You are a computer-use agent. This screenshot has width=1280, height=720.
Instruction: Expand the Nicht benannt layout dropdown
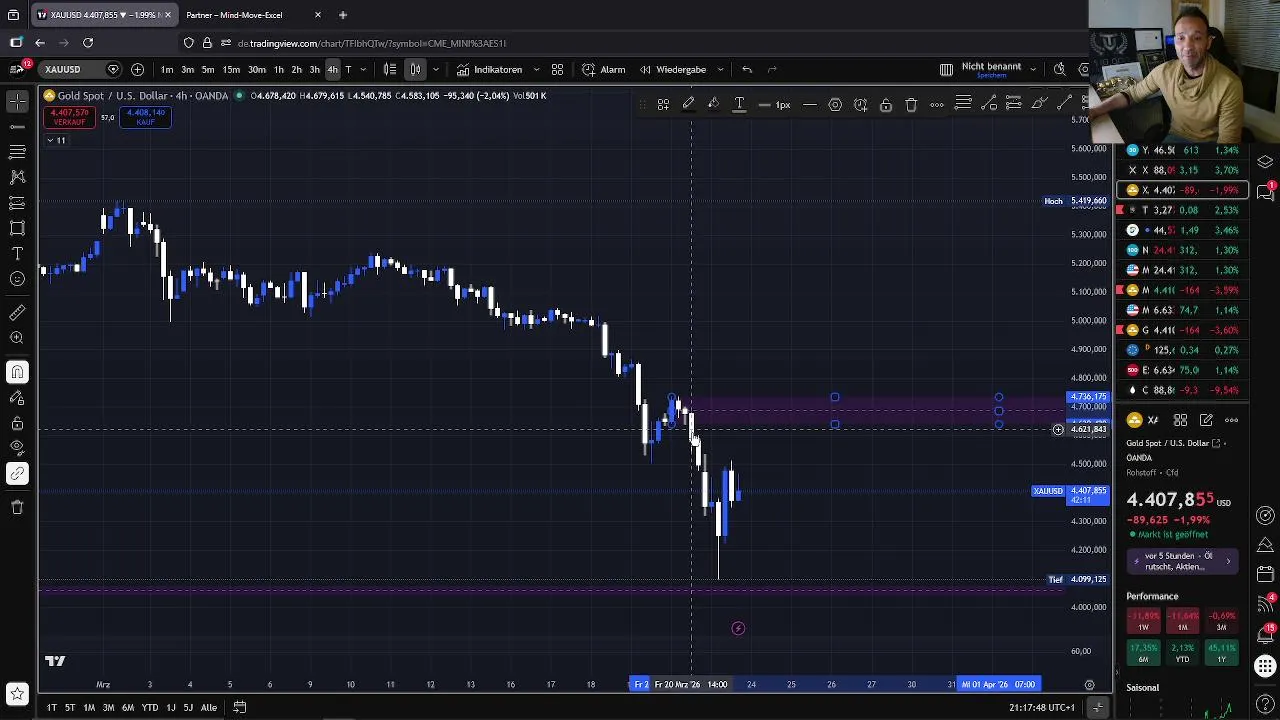(x=1032, y=69)
